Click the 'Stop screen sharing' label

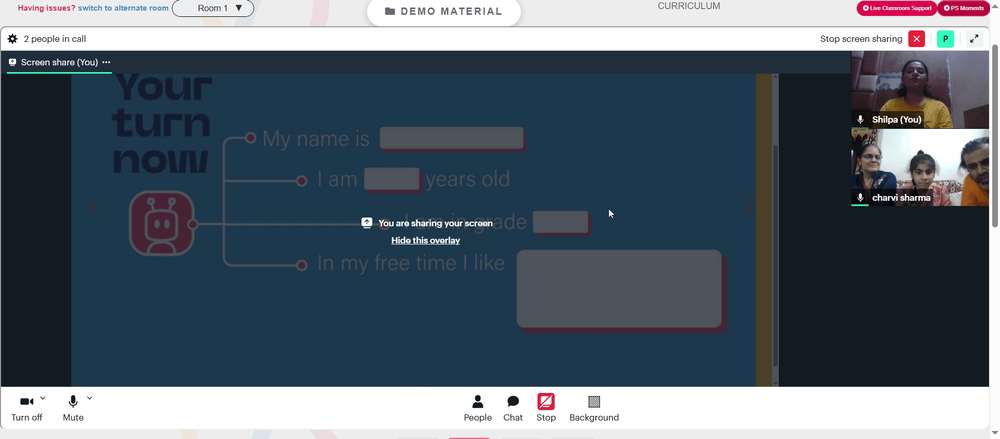click(x=861, y=39)
